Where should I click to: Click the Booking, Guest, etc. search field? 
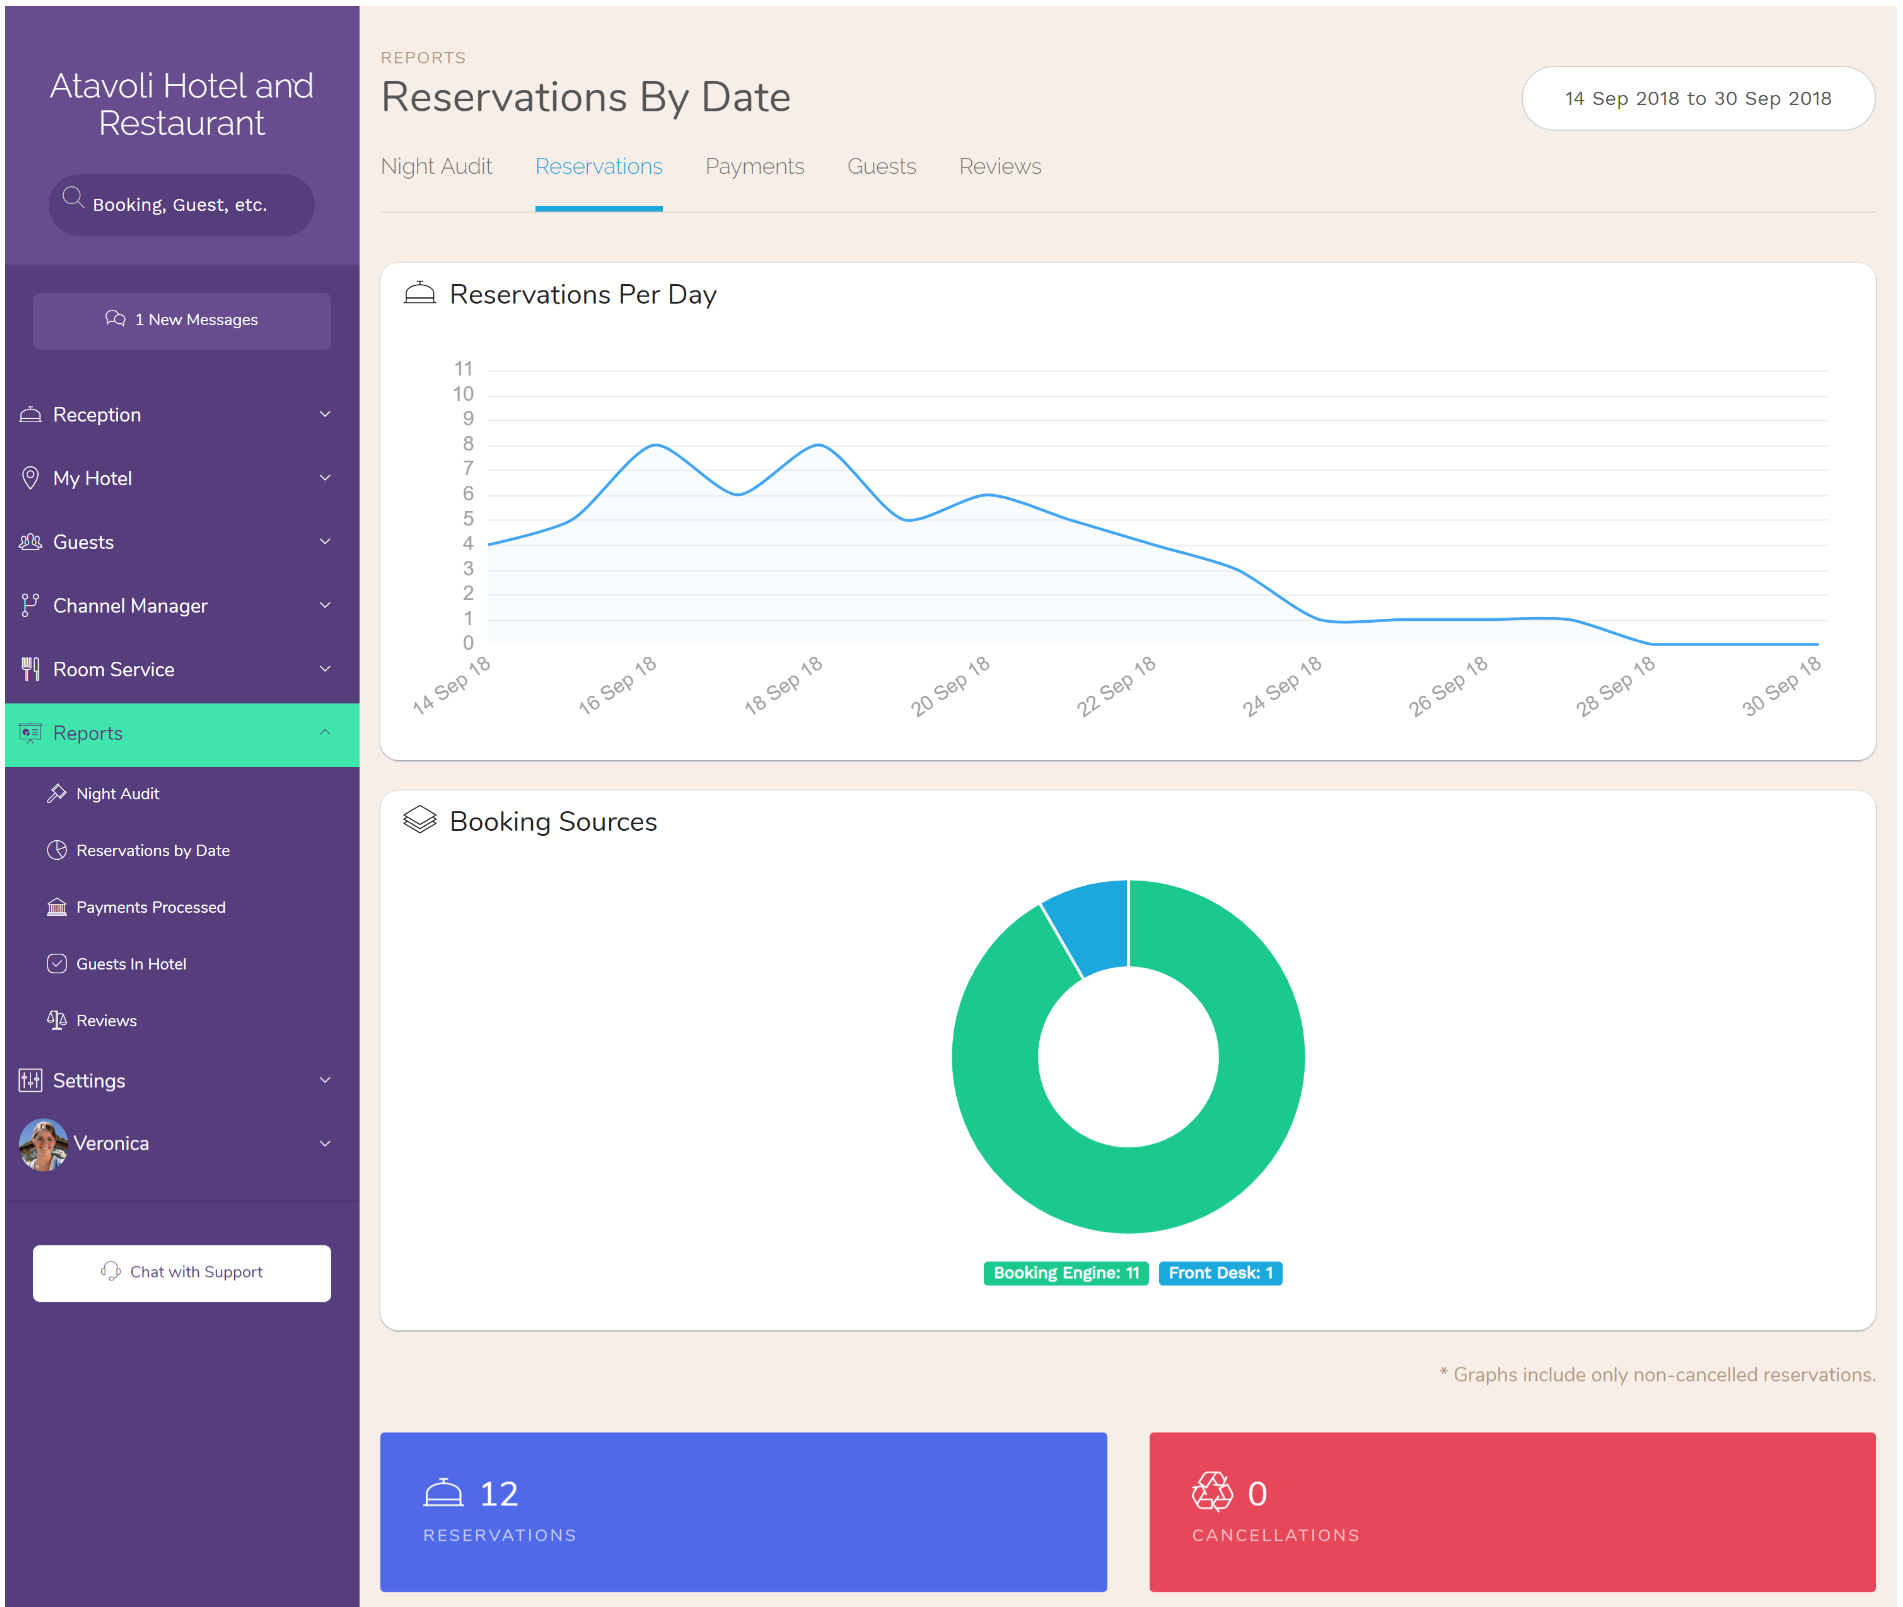[182, 205]
